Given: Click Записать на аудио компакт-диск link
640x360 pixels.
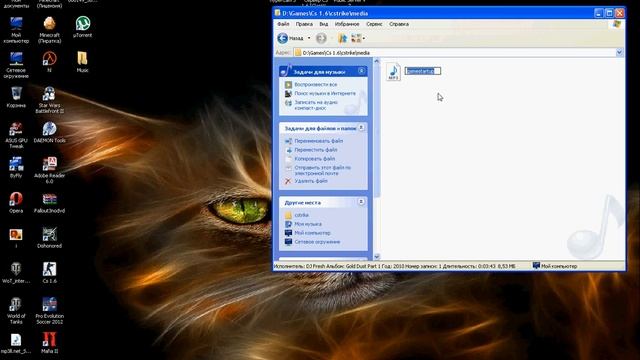Looking at the screenshot, I should [316, 105].
